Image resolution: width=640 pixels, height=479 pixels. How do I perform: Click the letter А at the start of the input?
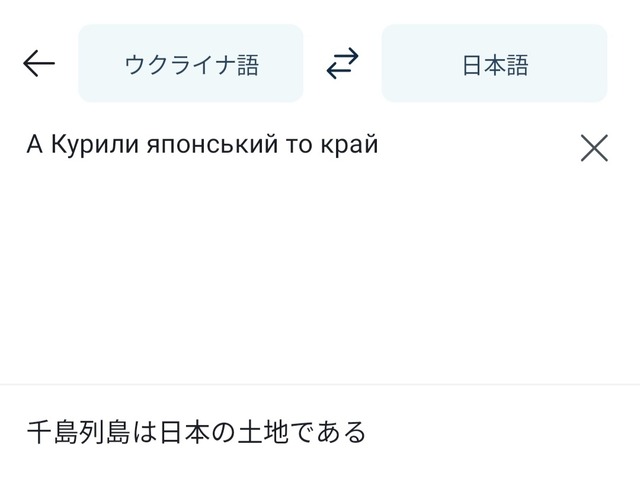coord(35,144)
